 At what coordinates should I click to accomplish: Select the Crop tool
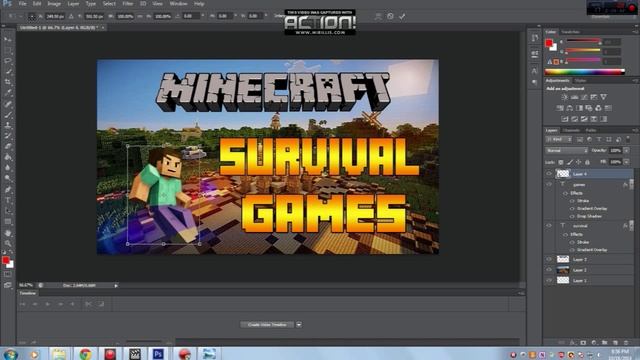pos(8,82)
